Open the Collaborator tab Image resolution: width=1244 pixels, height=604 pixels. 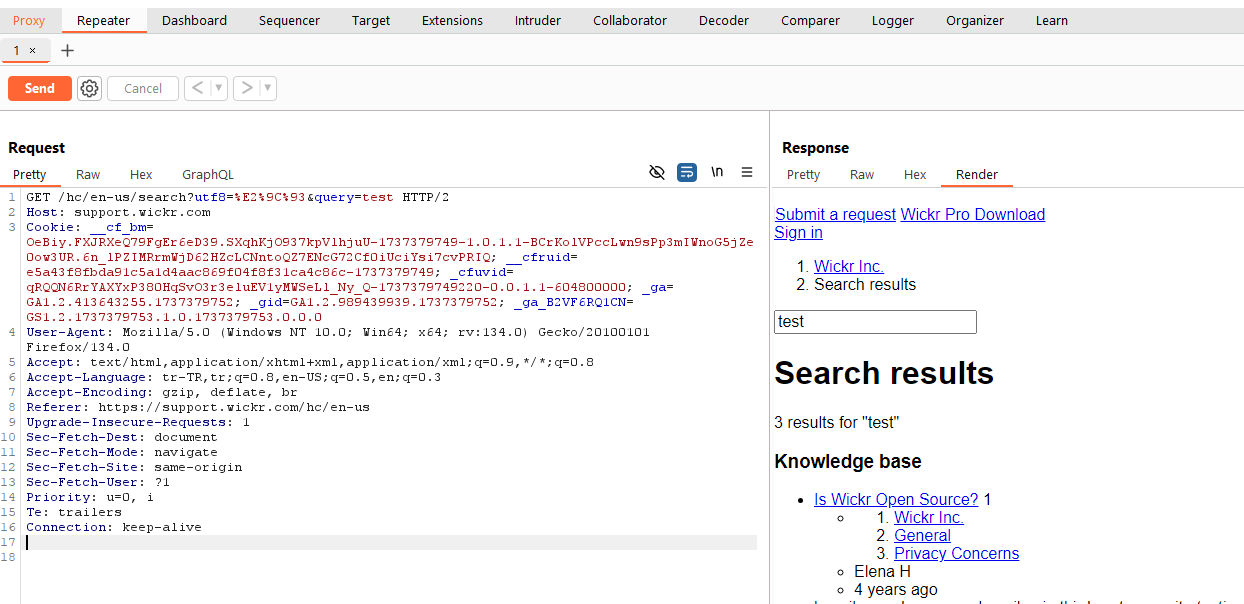(630, 20)
